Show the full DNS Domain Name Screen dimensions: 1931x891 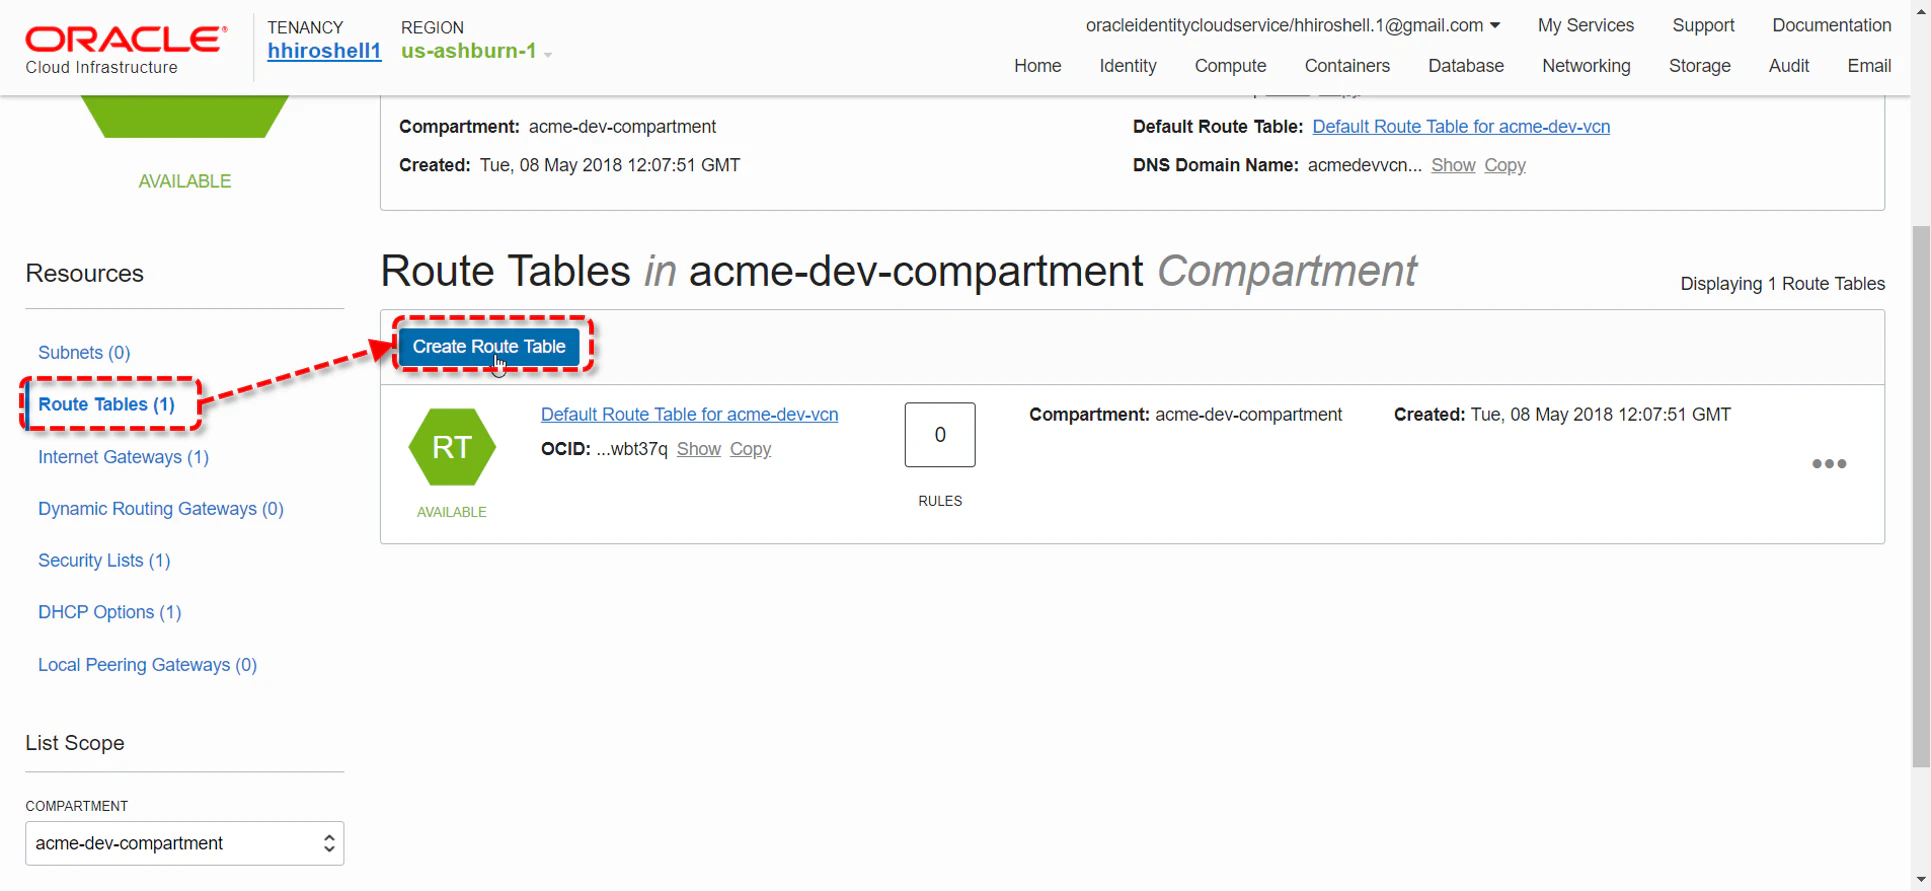[1453, 165]
